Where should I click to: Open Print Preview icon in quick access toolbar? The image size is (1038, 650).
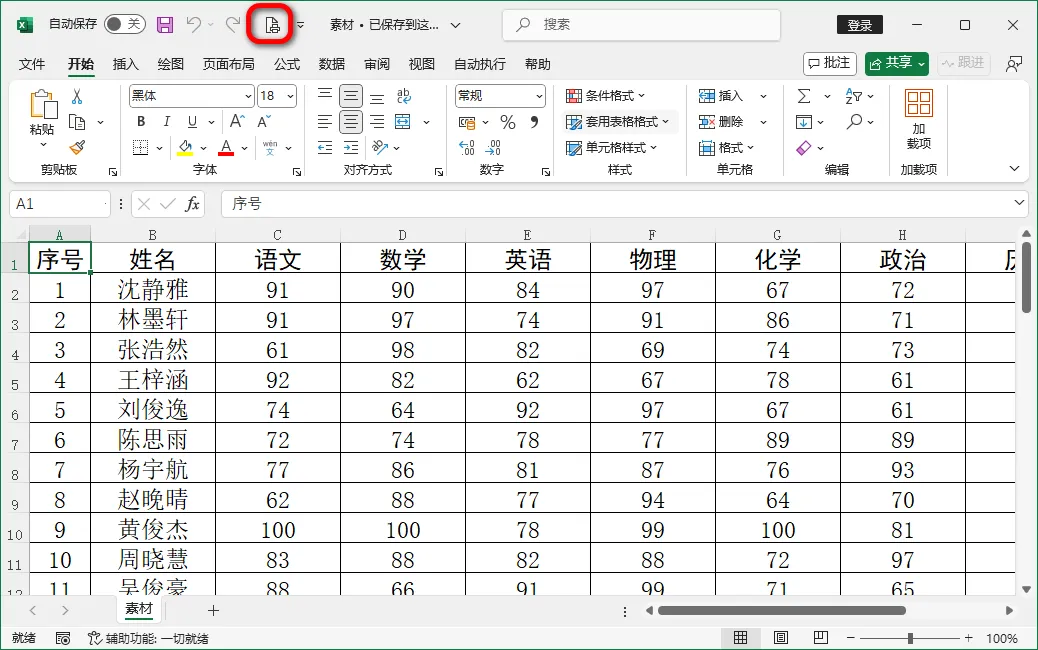click(x=272, y=25)
